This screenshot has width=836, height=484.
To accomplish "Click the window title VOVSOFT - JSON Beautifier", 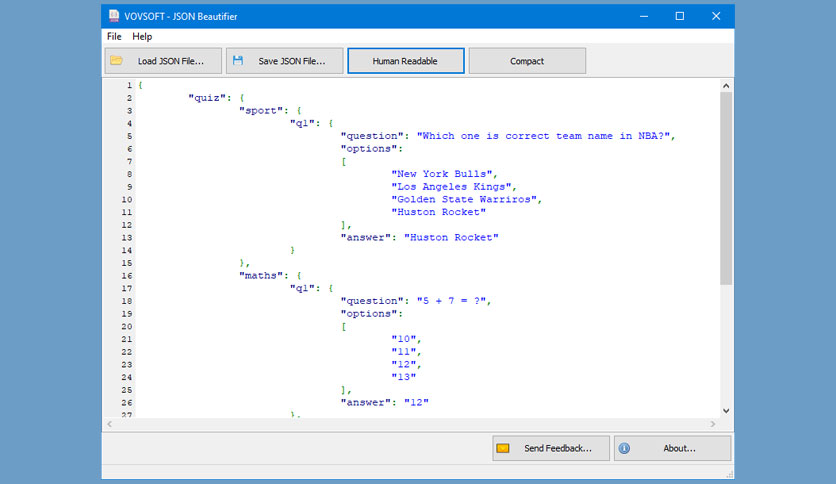I will (181, 17).
